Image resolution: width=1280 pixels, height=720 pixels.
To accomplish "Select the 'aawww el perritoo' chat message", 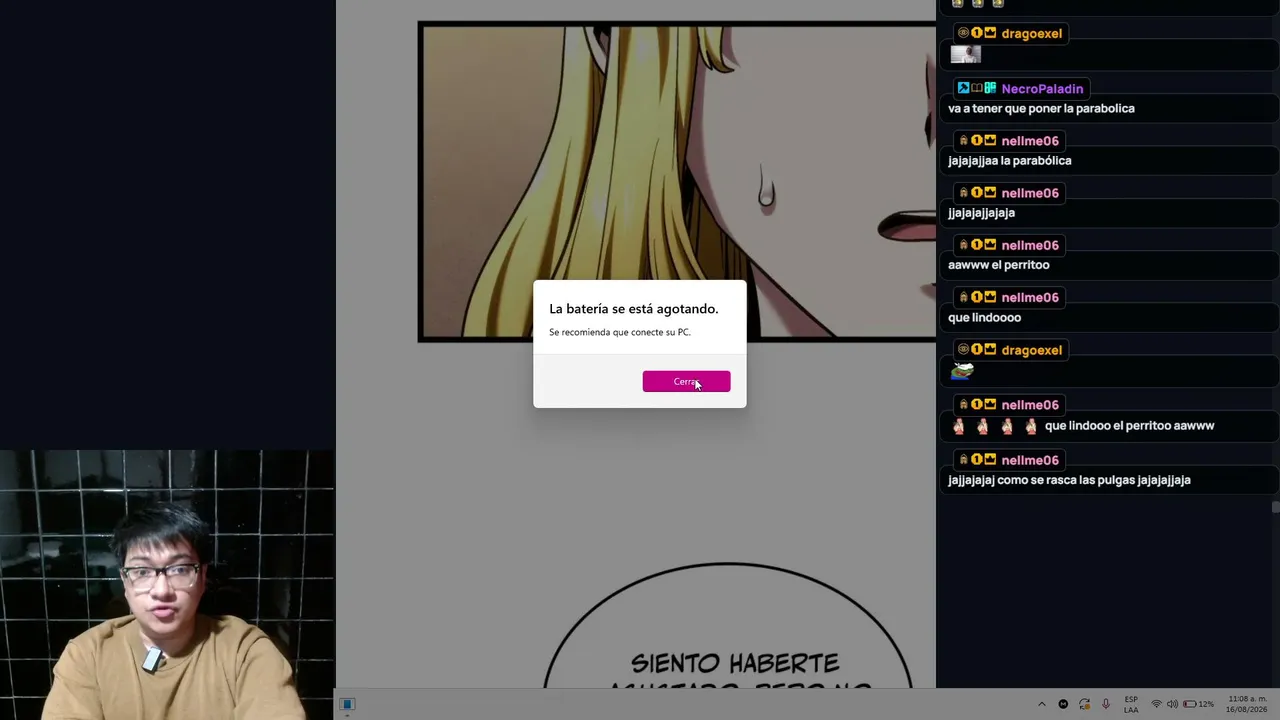I will click(998, 265).
